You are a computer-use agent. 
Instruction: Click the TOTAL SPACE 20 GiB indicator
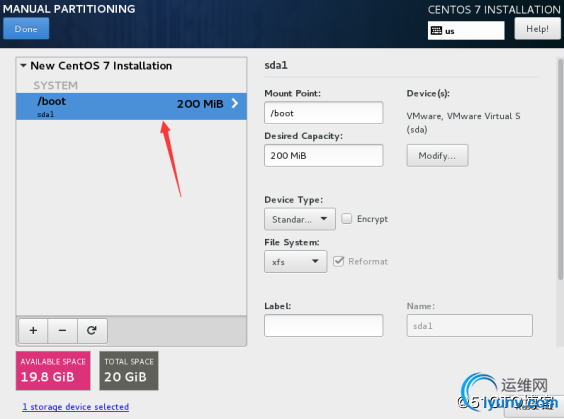tap(129, 371)
